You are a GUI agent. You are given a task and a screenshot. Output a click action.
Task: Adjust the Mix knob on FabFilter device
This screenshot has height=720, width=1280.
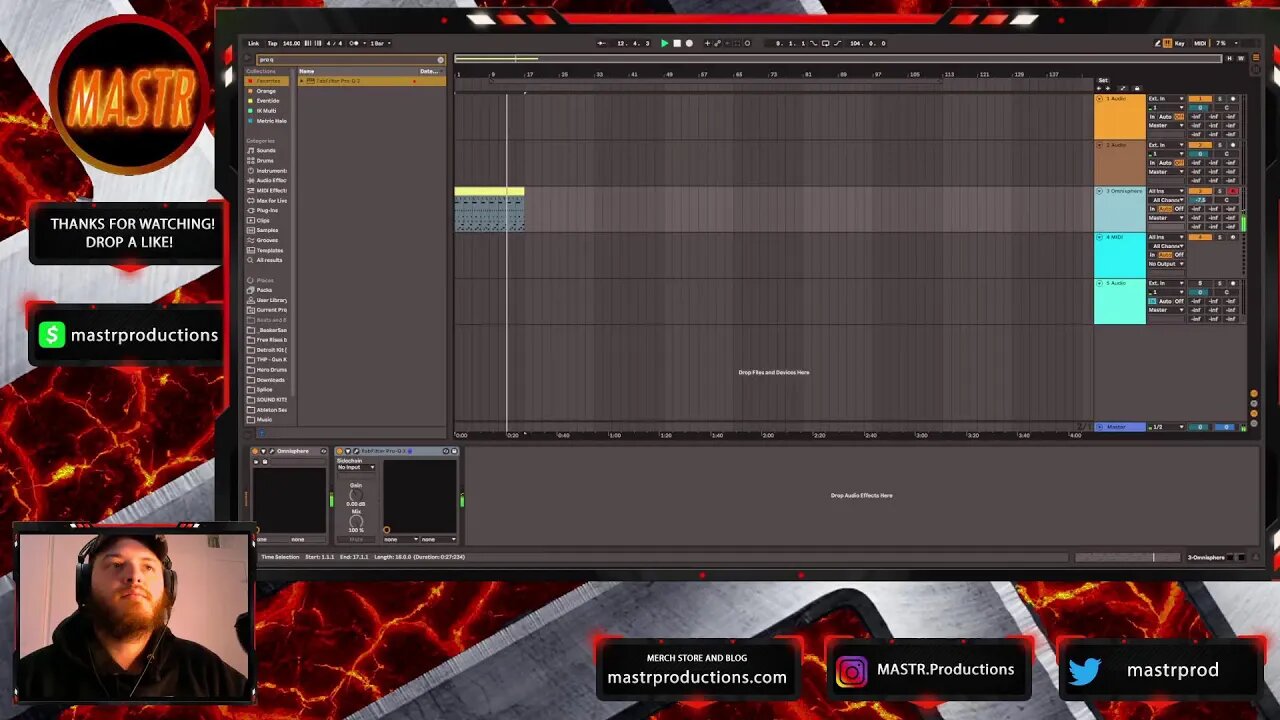pos(356,521)
